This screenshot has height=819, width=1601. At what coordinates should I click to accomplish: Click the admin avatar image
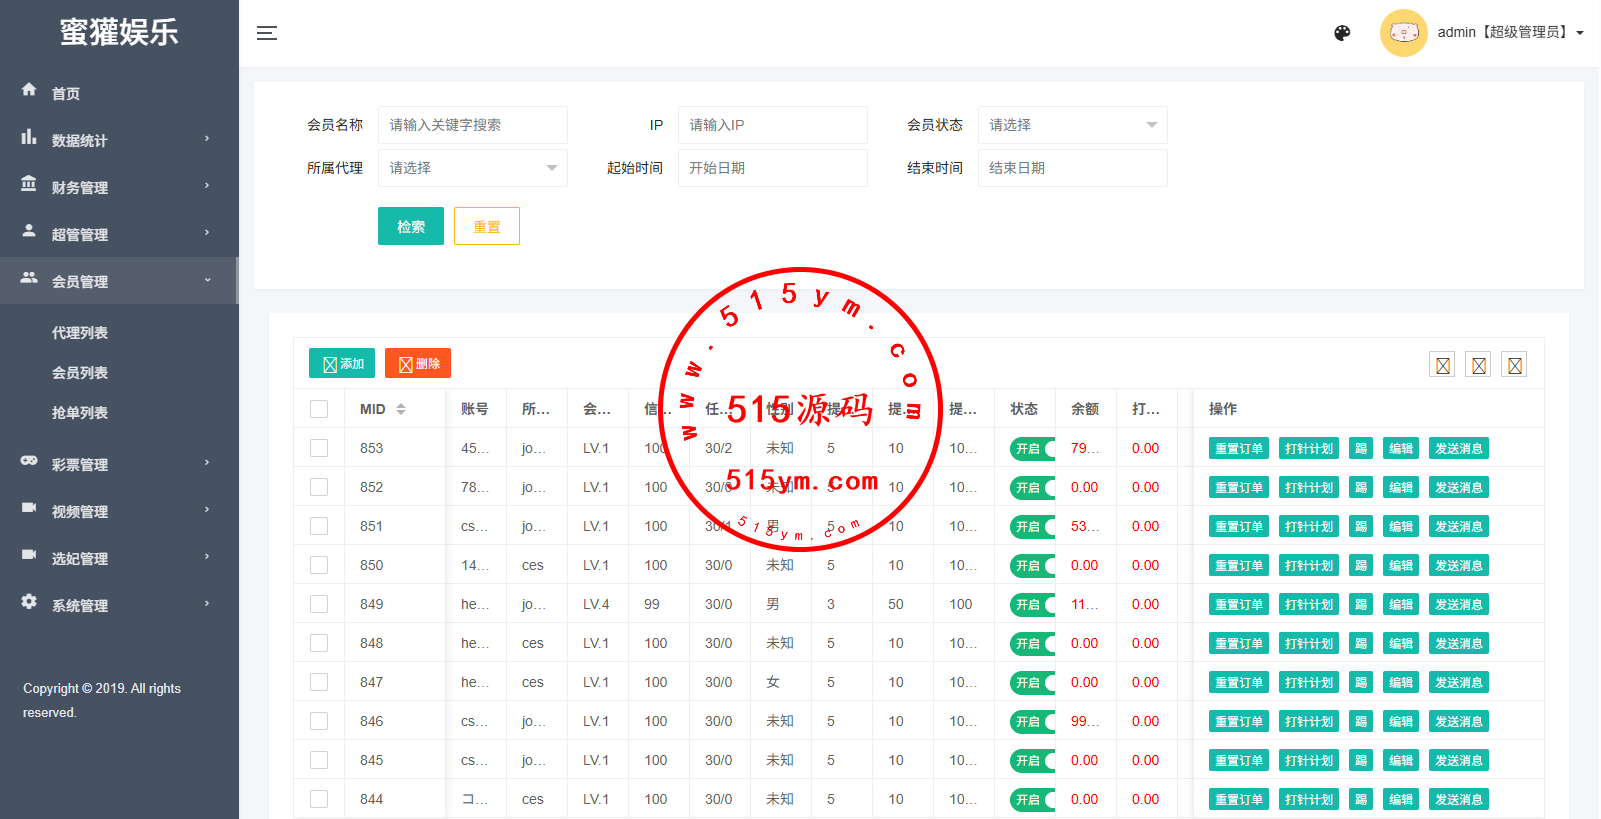1403,33
